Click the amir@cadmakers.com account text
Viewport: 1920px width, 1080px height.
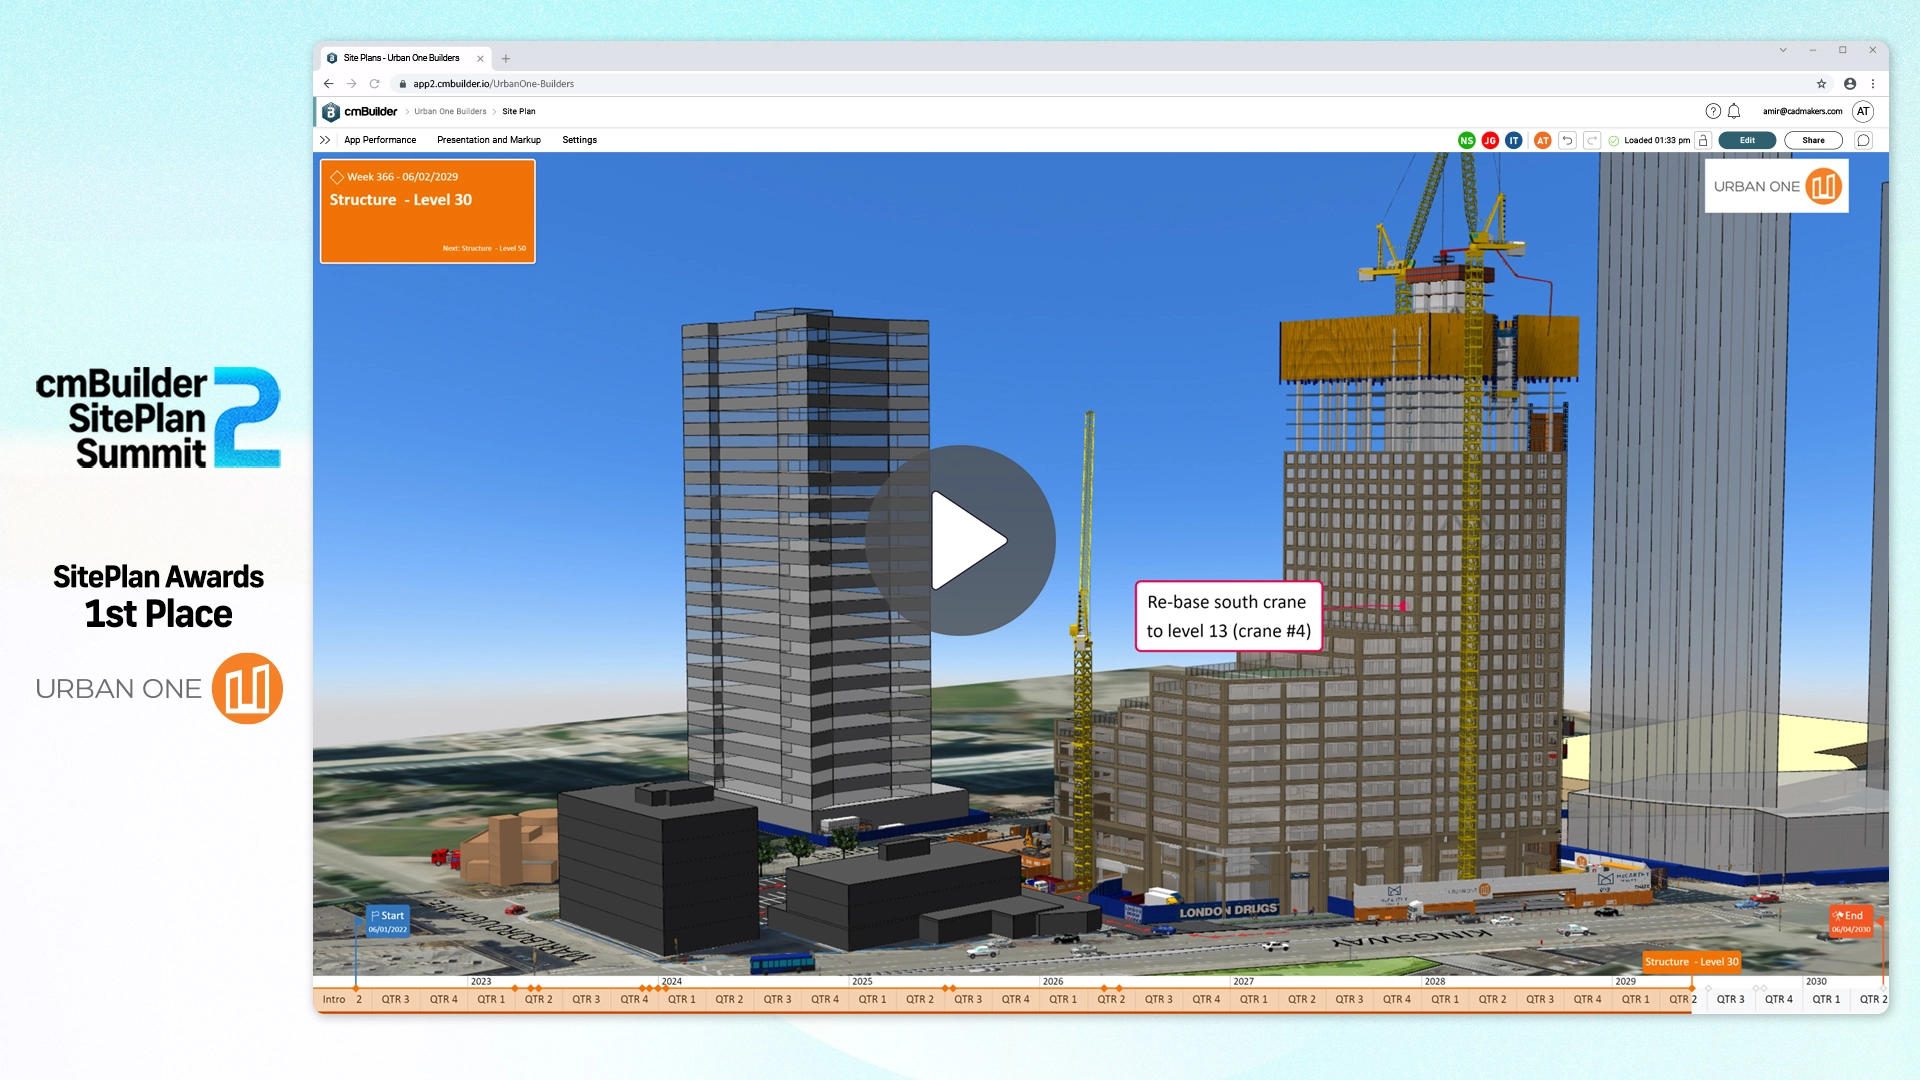(x=1802, y=111)
